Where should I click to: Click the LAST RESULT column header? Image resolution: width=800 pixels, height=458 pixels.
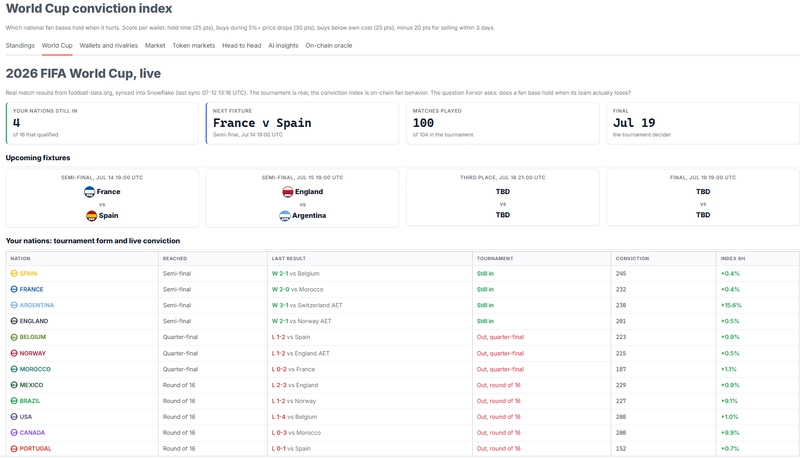click(x=289, y=259)
